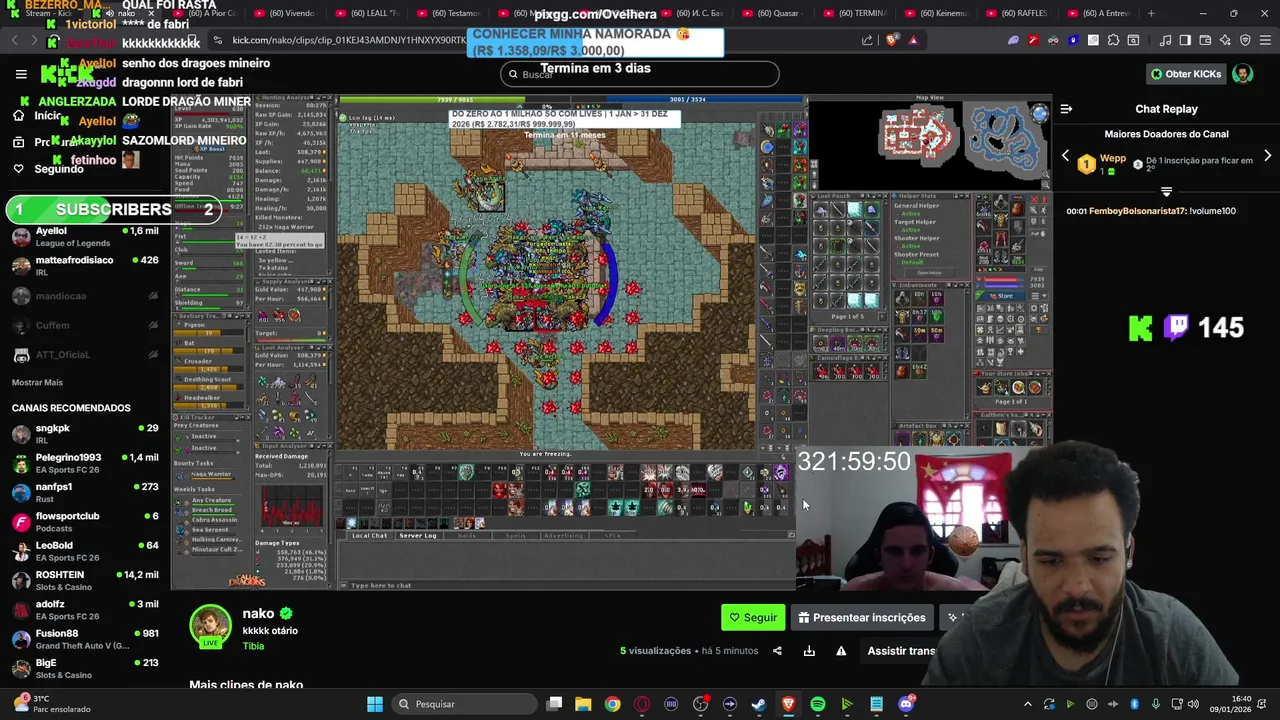Open adolfz recommended channel
Image resolution: width=1280 pixels, height=720 pixels.
[85, 610]
